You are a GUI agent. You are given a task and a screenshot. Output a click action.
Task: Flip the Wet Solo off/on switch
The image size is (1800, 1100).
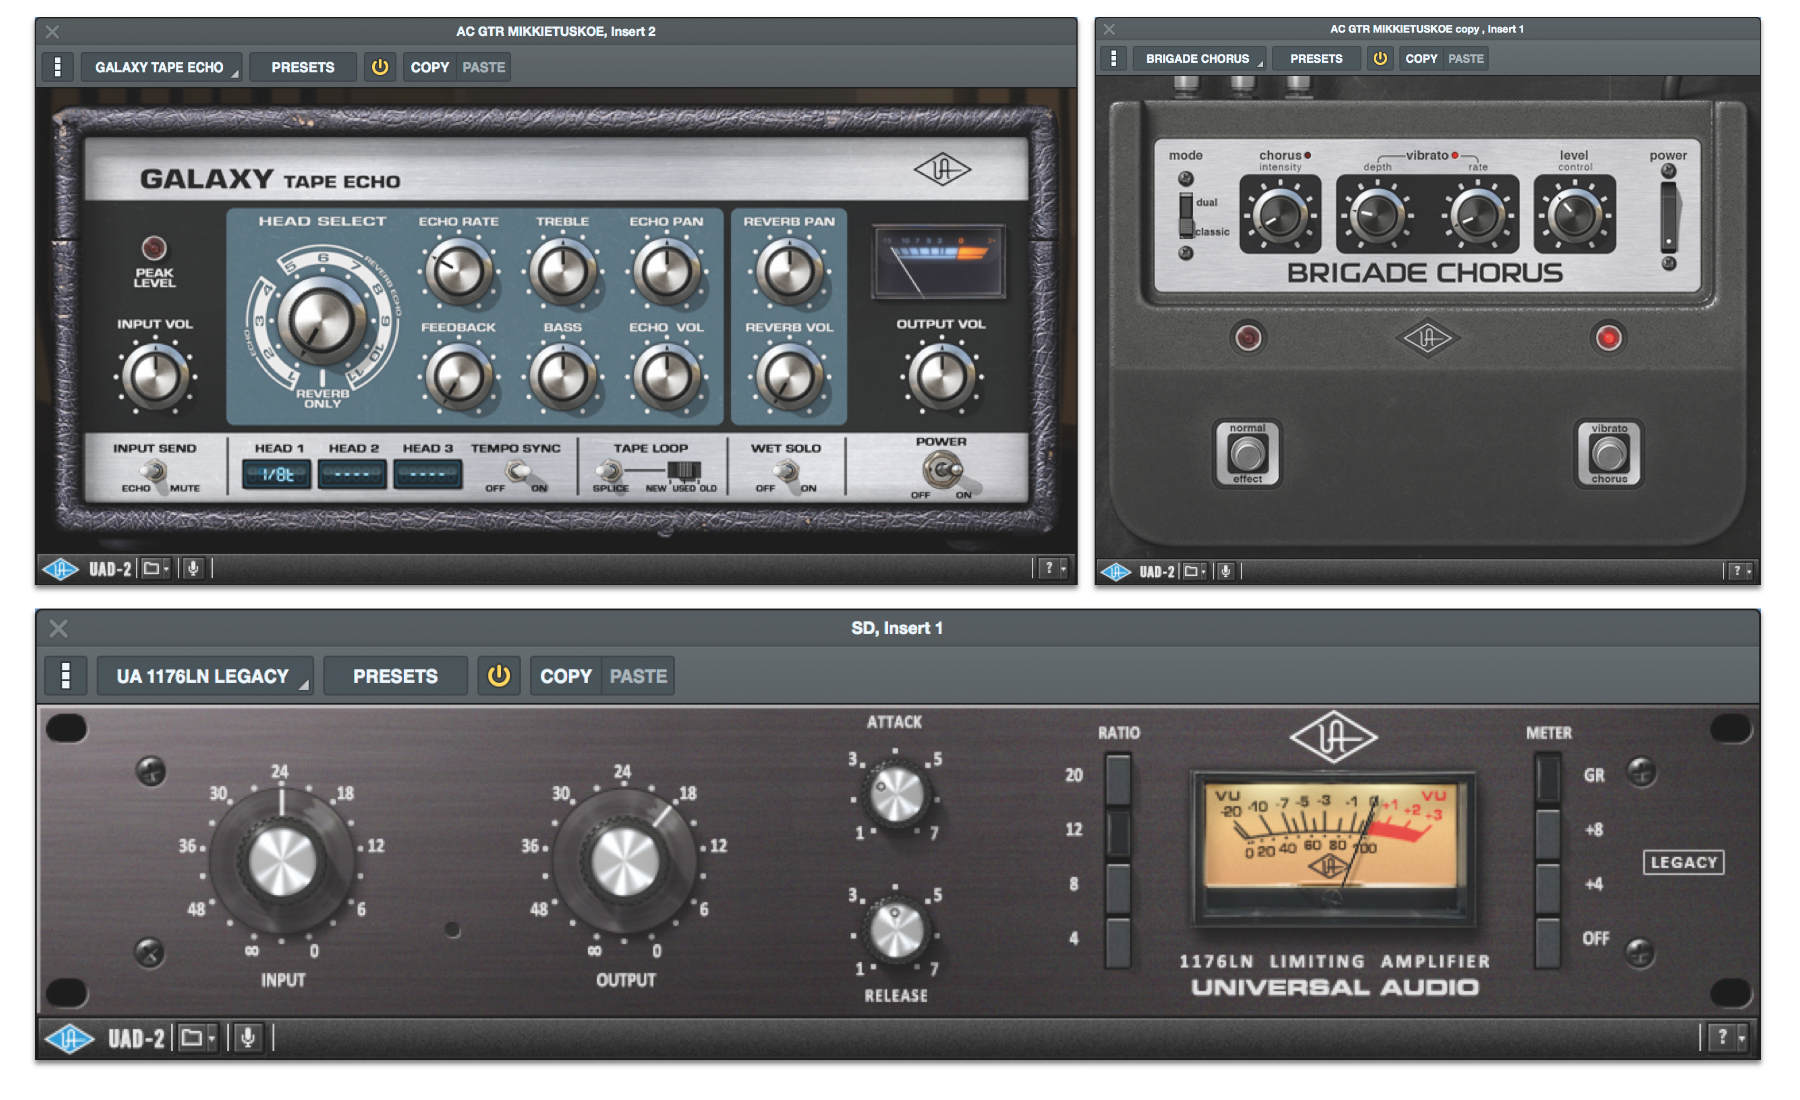[786, 471]
